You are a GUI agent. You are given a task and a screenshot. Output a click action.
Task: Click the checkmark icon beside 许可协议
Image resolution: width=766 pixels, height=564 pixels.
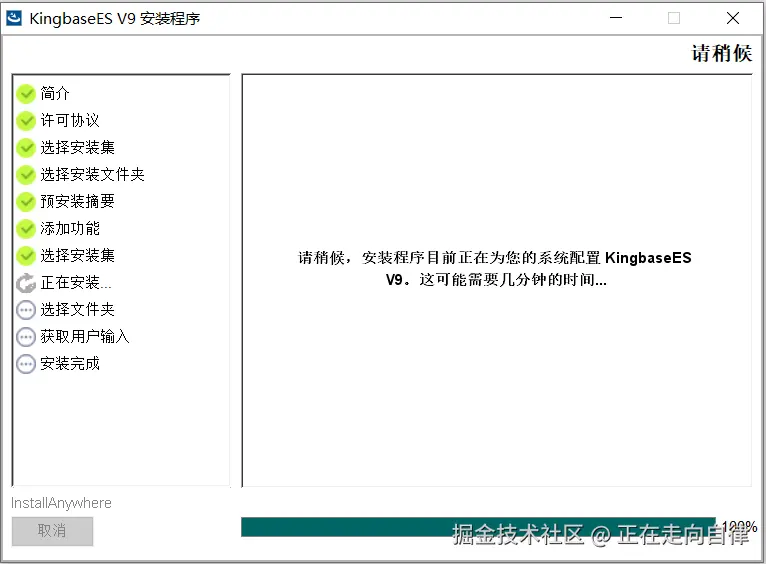point(26,121)
